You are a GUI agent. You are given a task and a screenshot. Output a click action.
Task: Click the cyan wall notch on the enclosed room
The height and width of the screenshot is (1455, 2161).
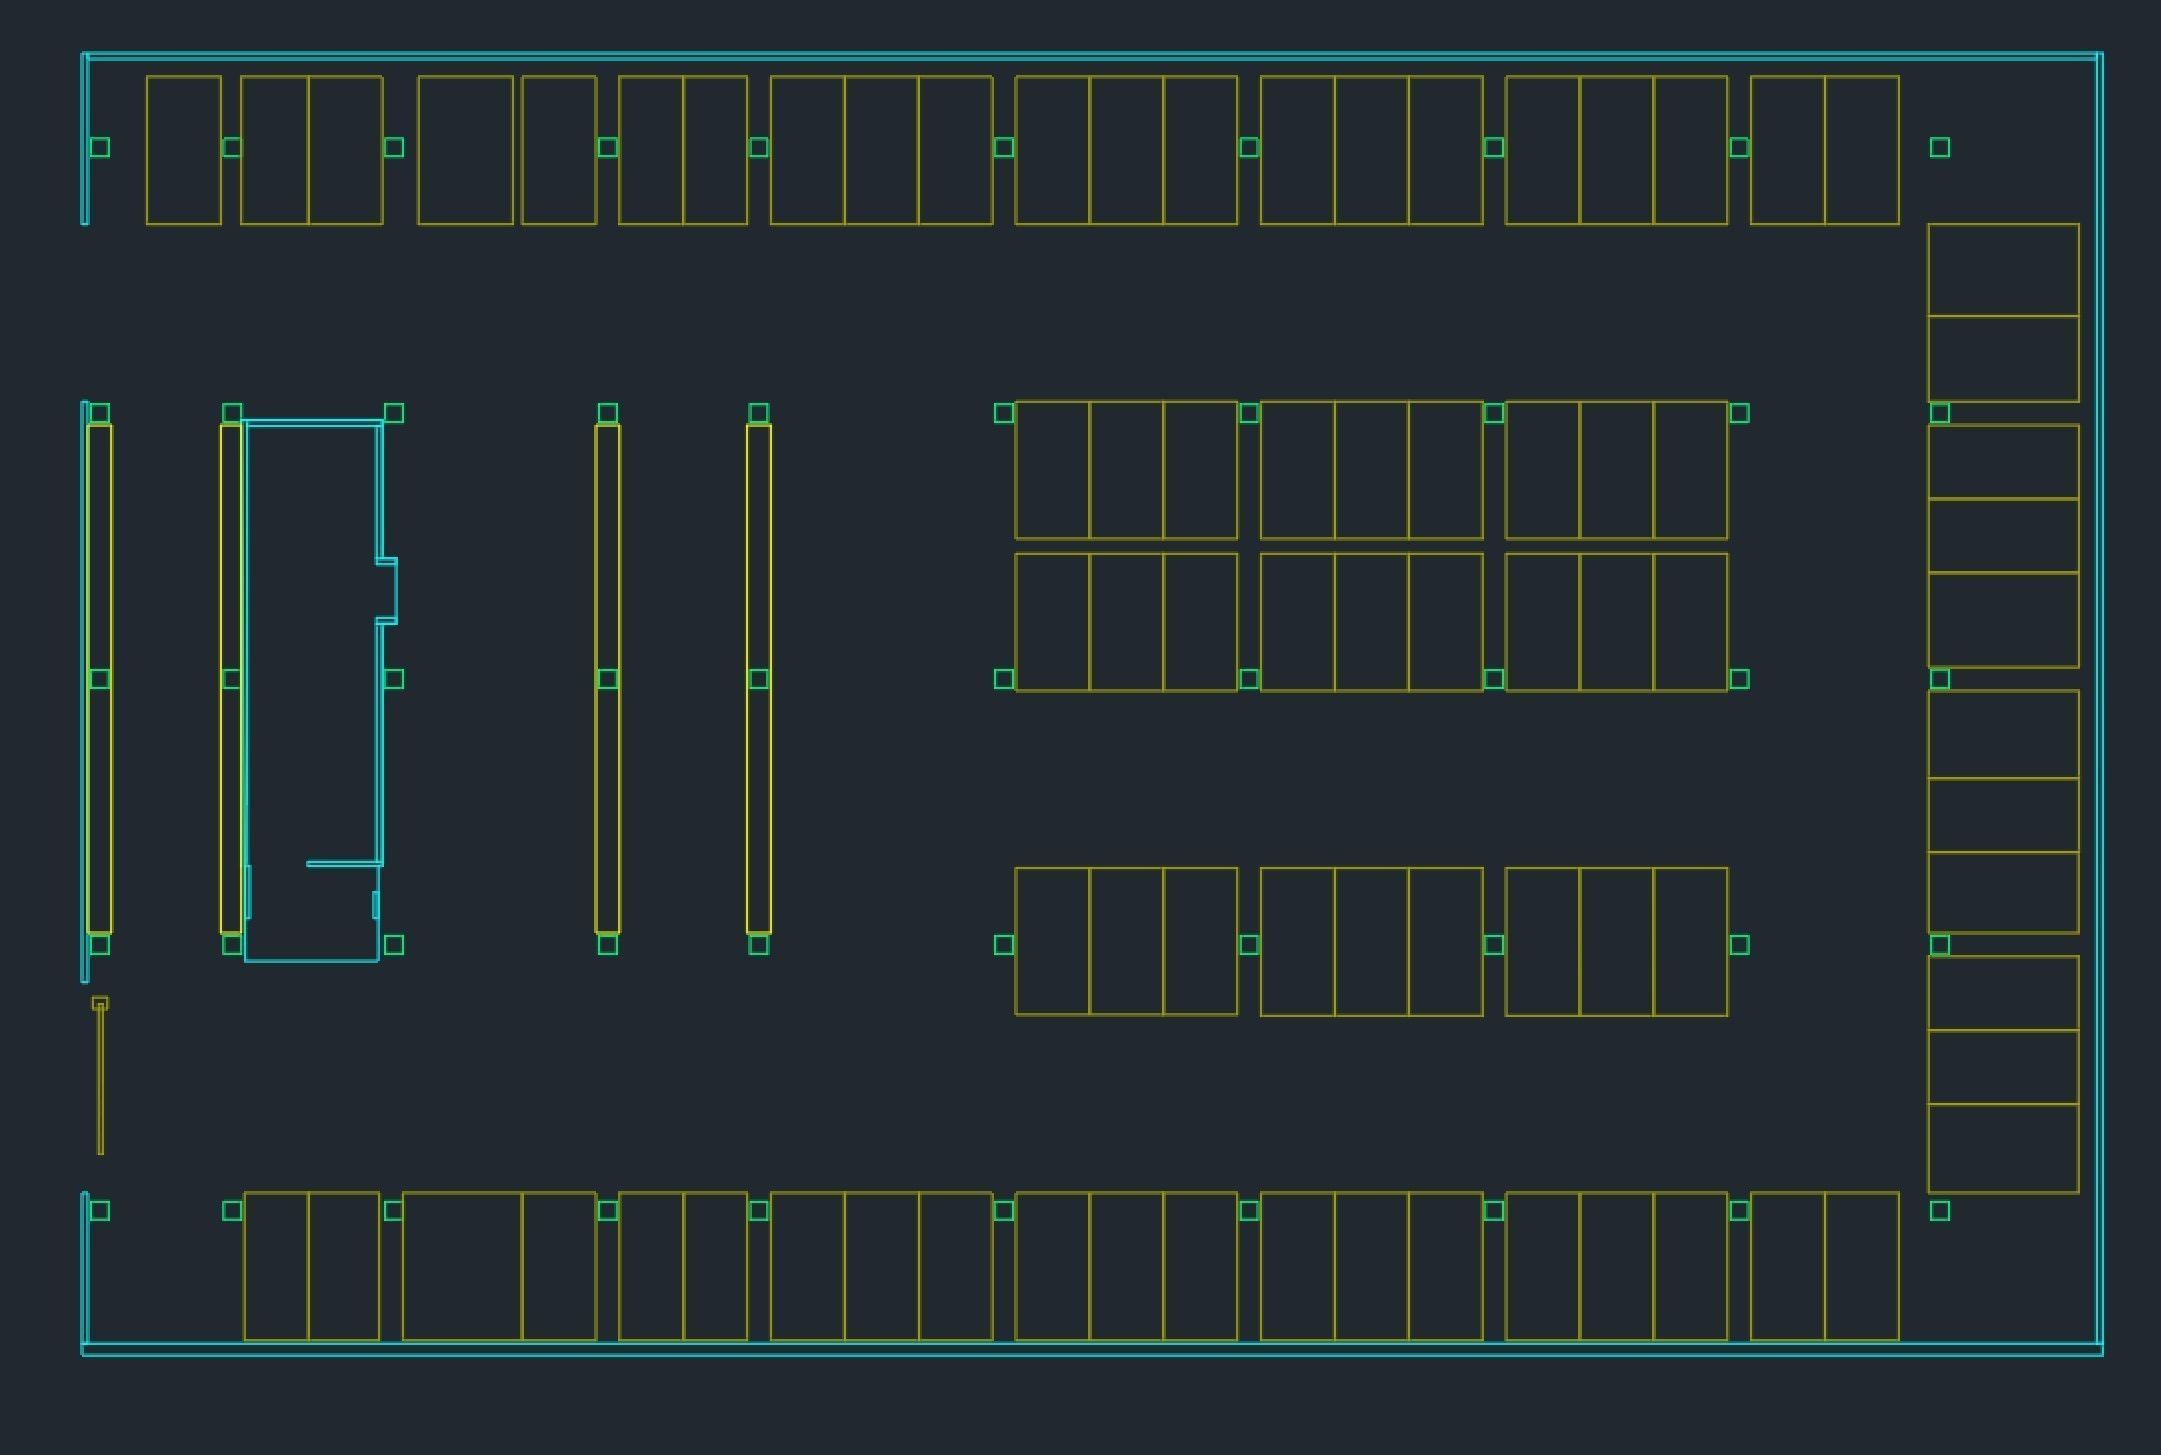396,591
